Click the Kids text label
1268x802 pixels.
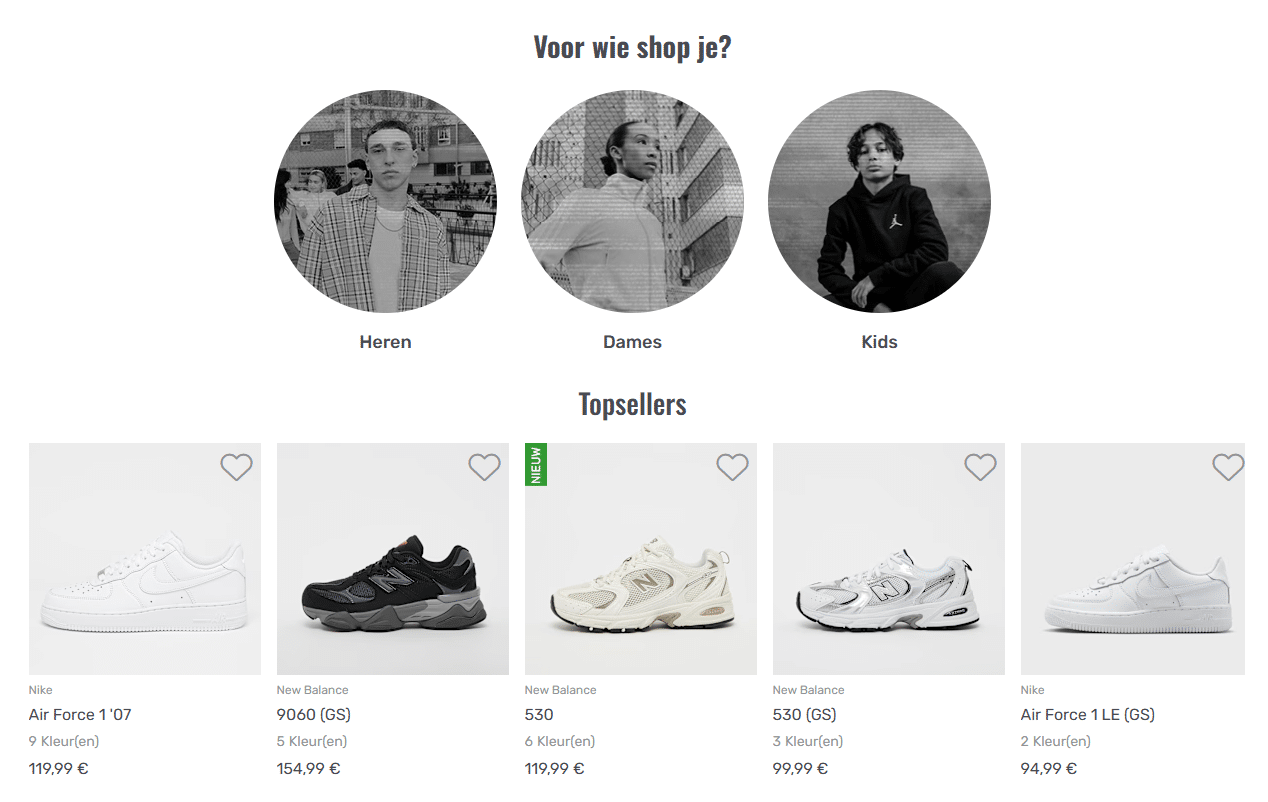point(879,342)
